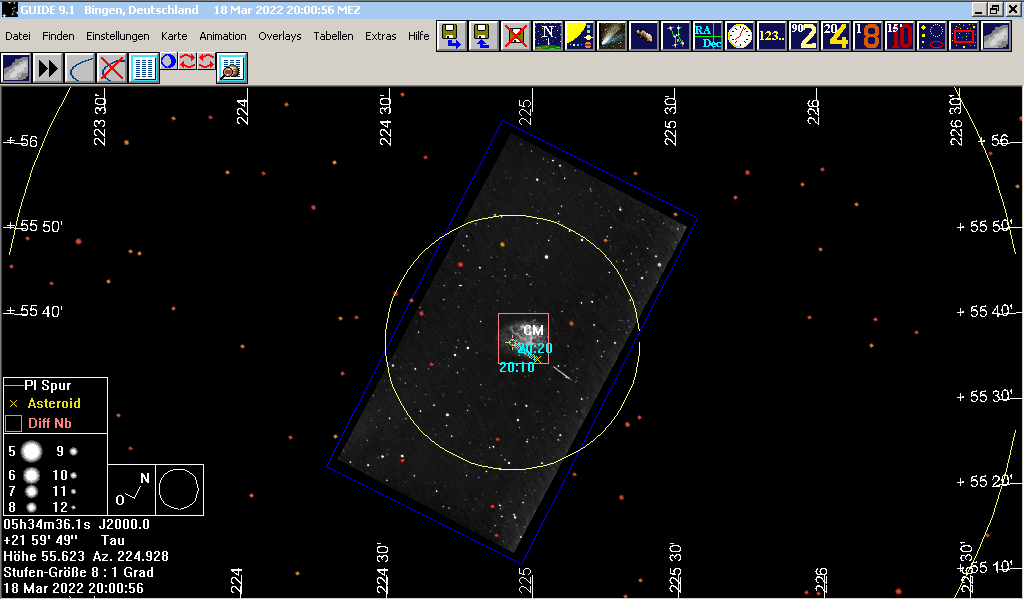Toggle the RA/Dec grid icon
The image size is (1024, 600).
click(x=711, y=37)
